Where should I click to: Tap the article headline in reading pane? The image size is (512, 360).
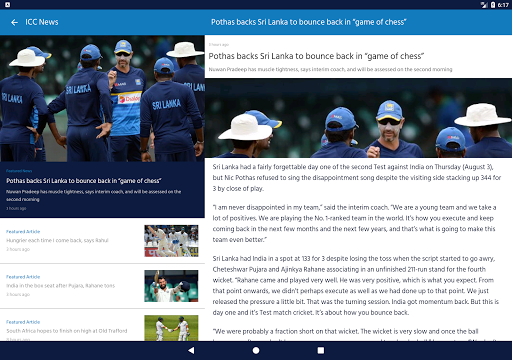tap(316, 56)
